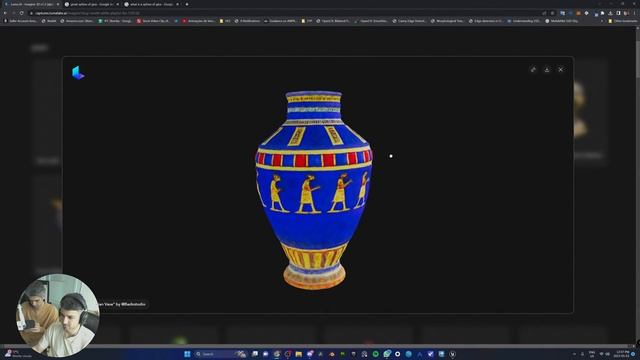Open a new browser tab
Screen dimensions: 640x360
click(187, 4)
